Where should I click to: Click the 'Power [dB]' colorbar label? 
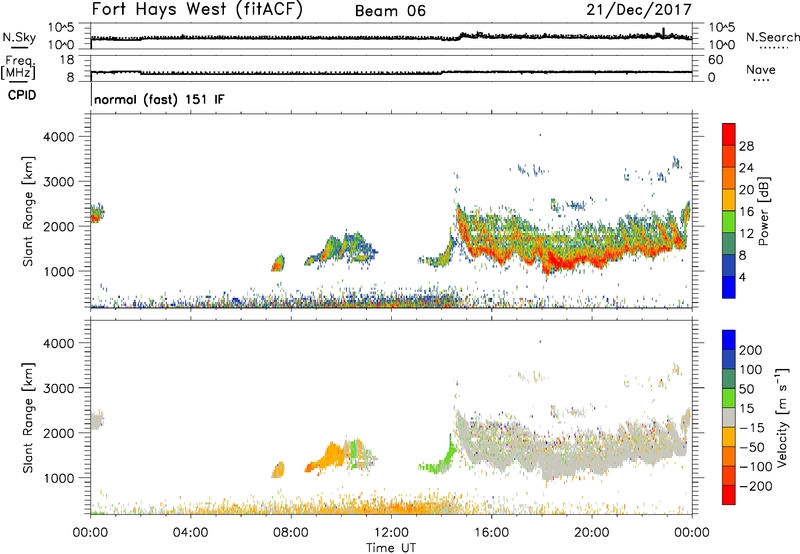[763, 211]
